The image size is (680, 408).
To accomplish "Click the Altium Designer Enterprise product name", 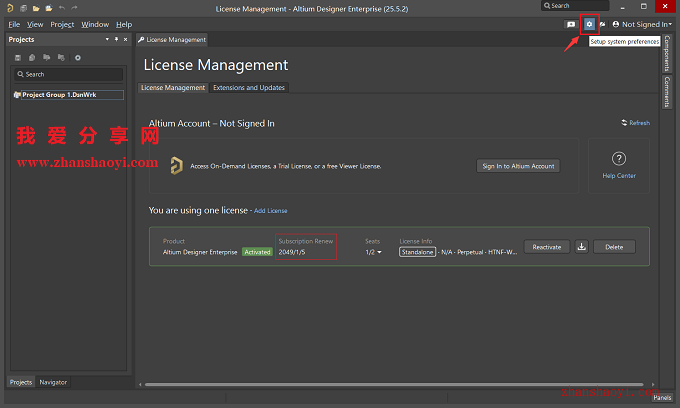I will tap(200, 252).
